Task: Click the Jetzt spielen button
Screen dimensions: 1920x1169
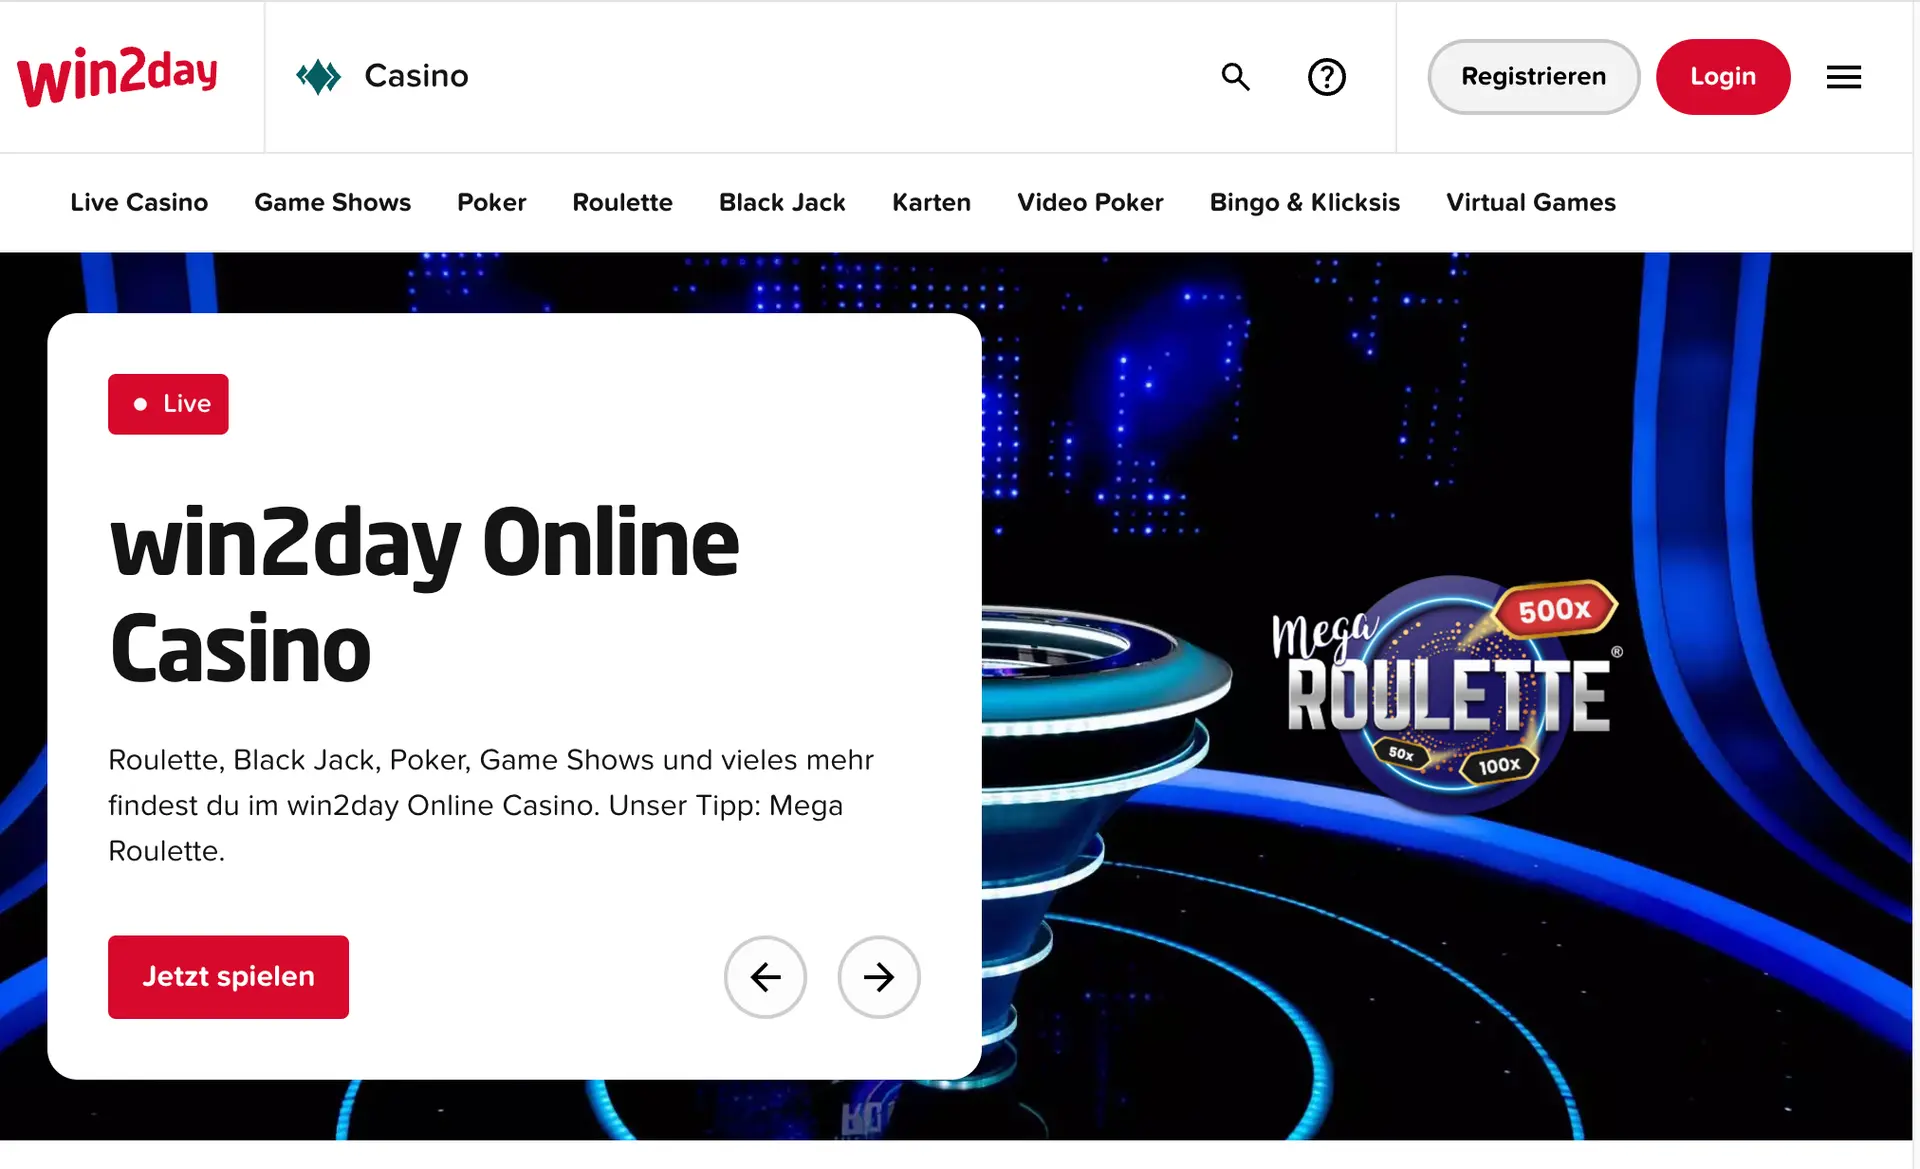Action: [228, 977]
